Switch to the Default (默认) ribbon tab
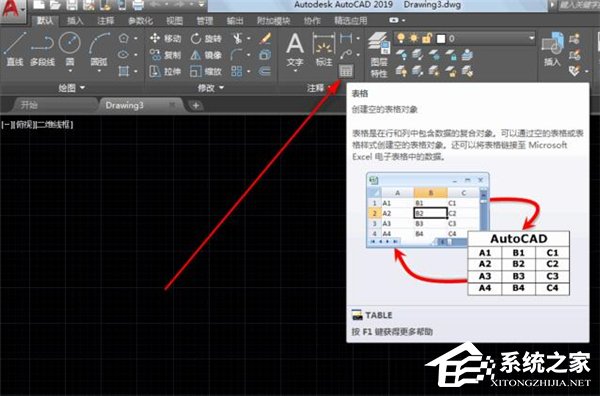 [x=45, y=21]
